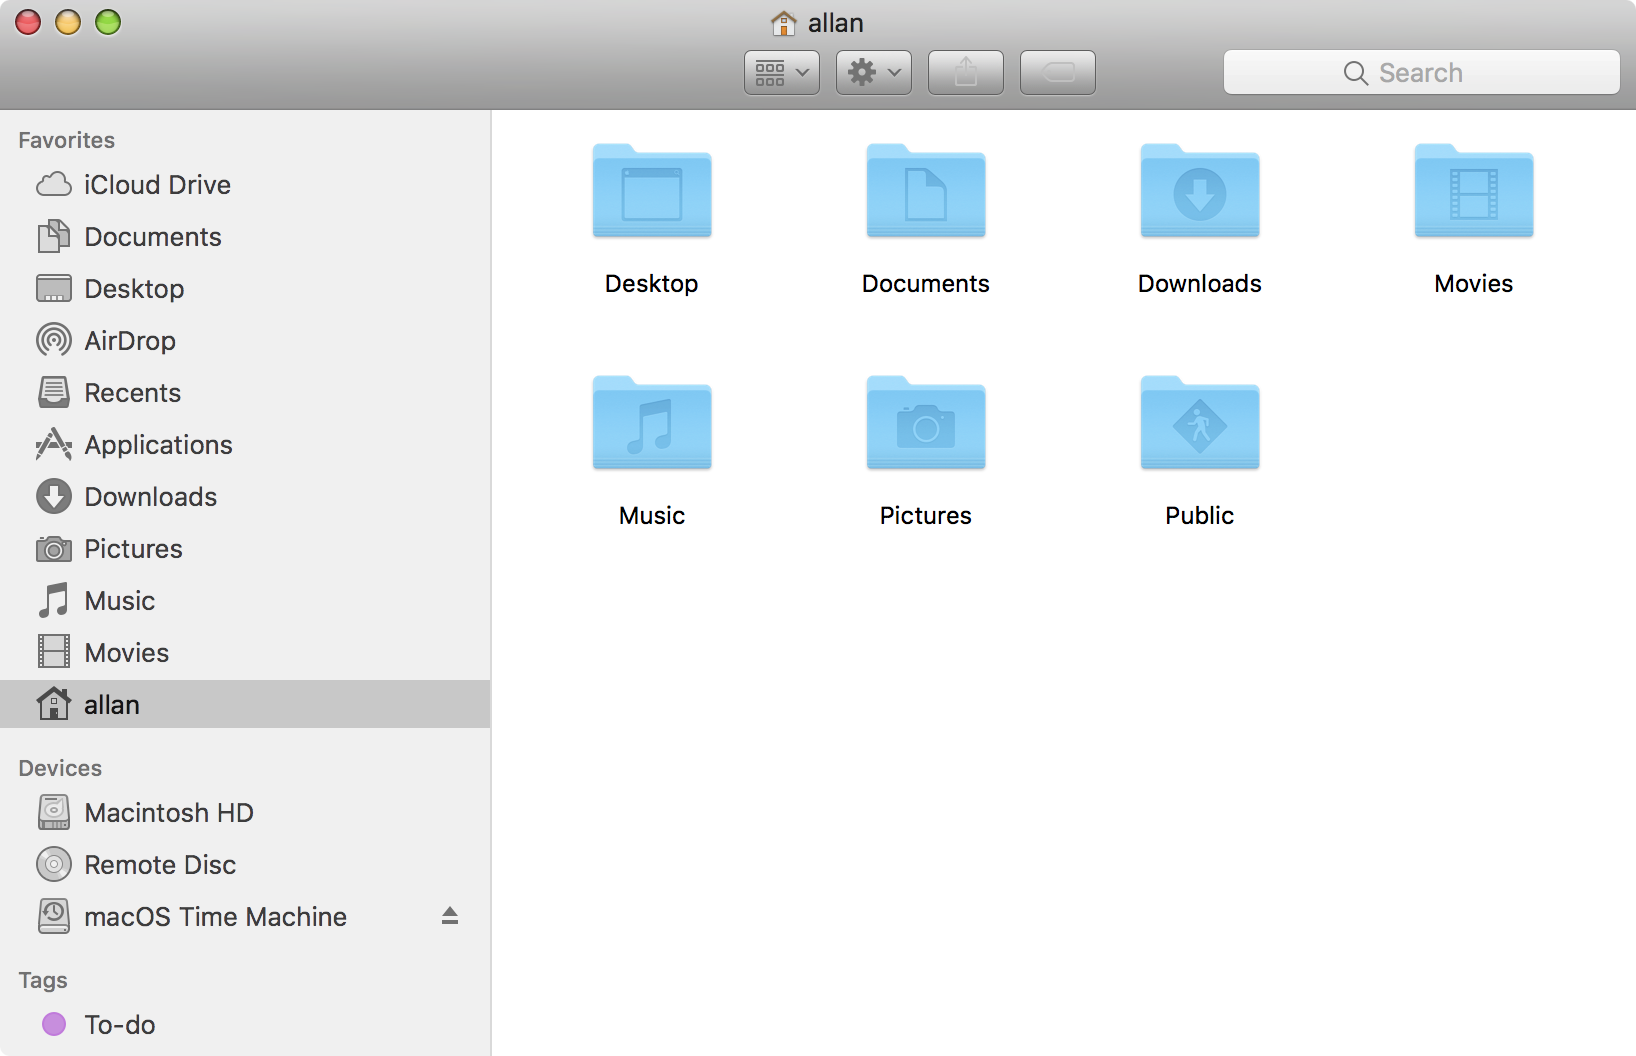Select the Pictures folder in the file area
The image size is (1636, 1056).
click(926, 422)
